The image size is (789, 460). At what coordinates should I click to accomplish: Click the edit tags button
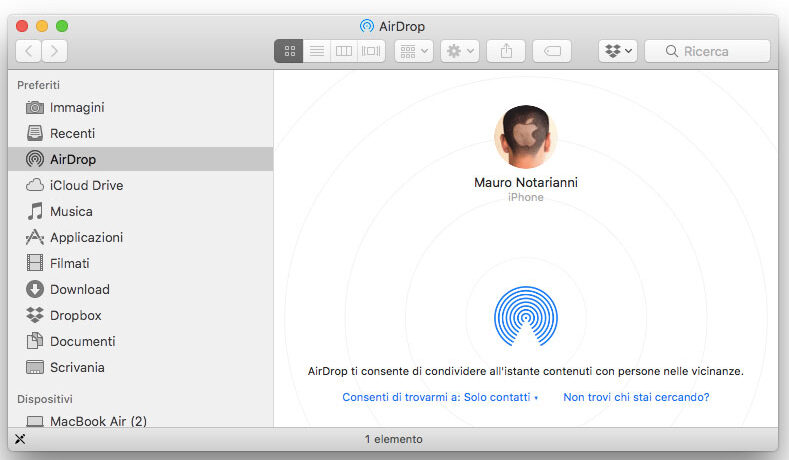point(552,51)
